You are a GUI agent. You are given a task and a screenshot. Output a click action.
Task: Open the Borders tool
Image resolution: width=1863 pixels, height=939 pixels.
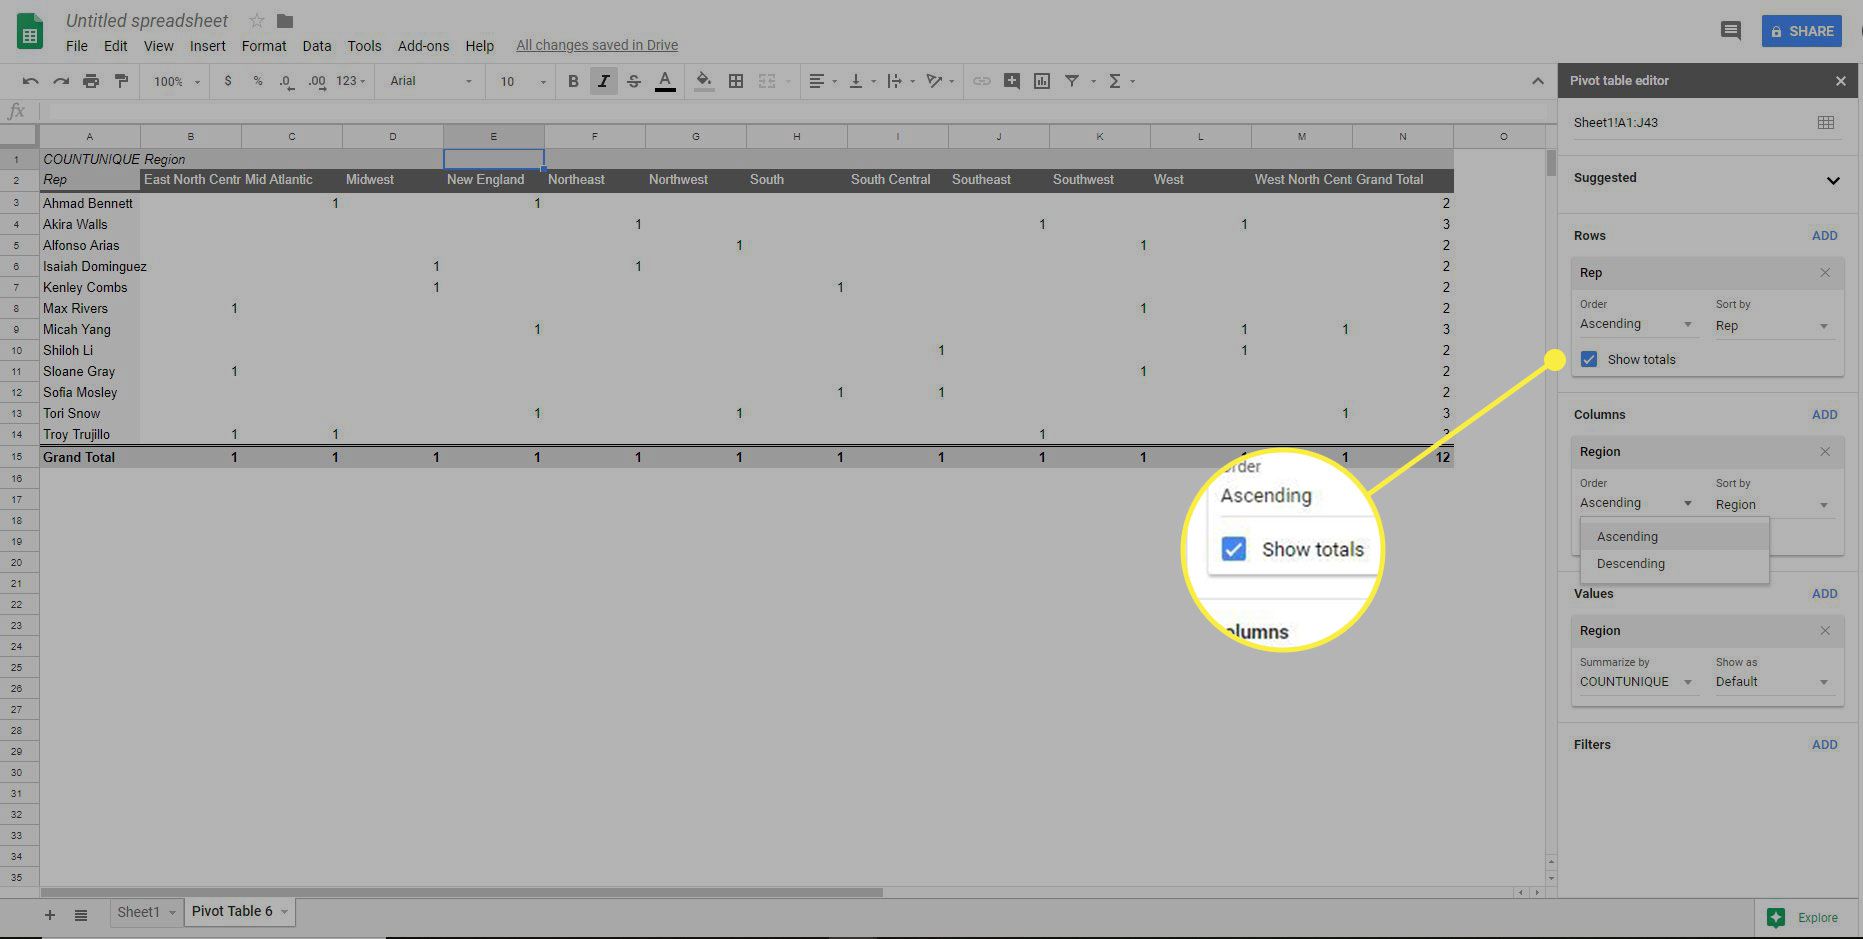click(x=736, y=81)
